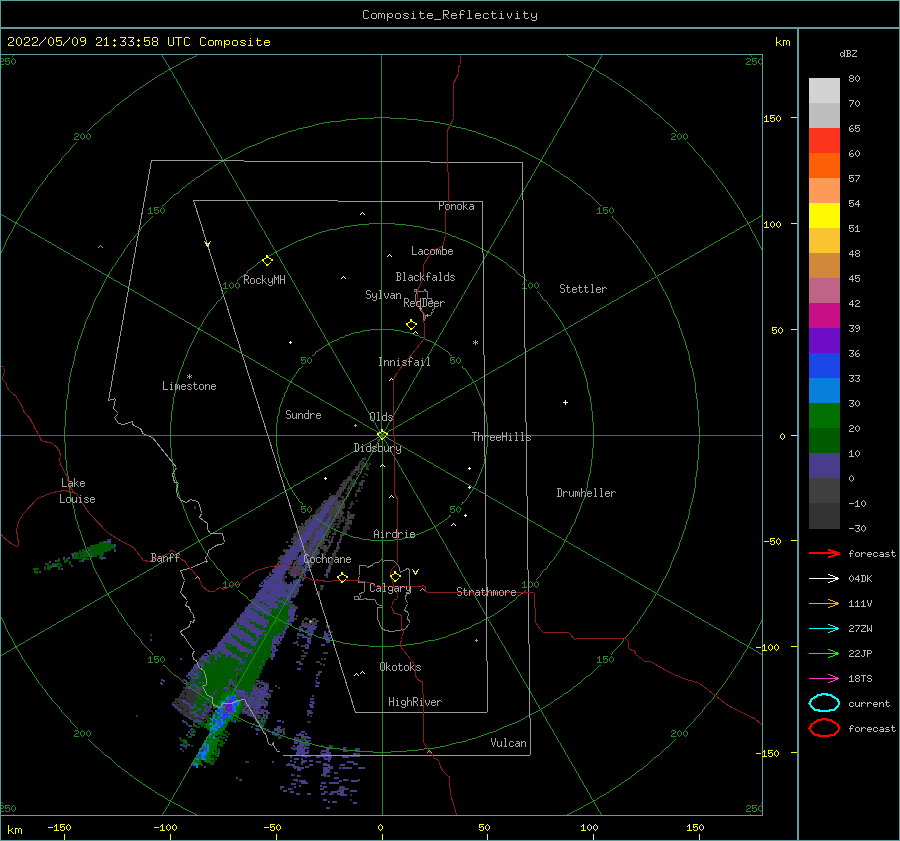This screenshot has width=900, height=841.
Task: Click the Lake Louise label
Action: pyautogui.click(x=77, y=491)
